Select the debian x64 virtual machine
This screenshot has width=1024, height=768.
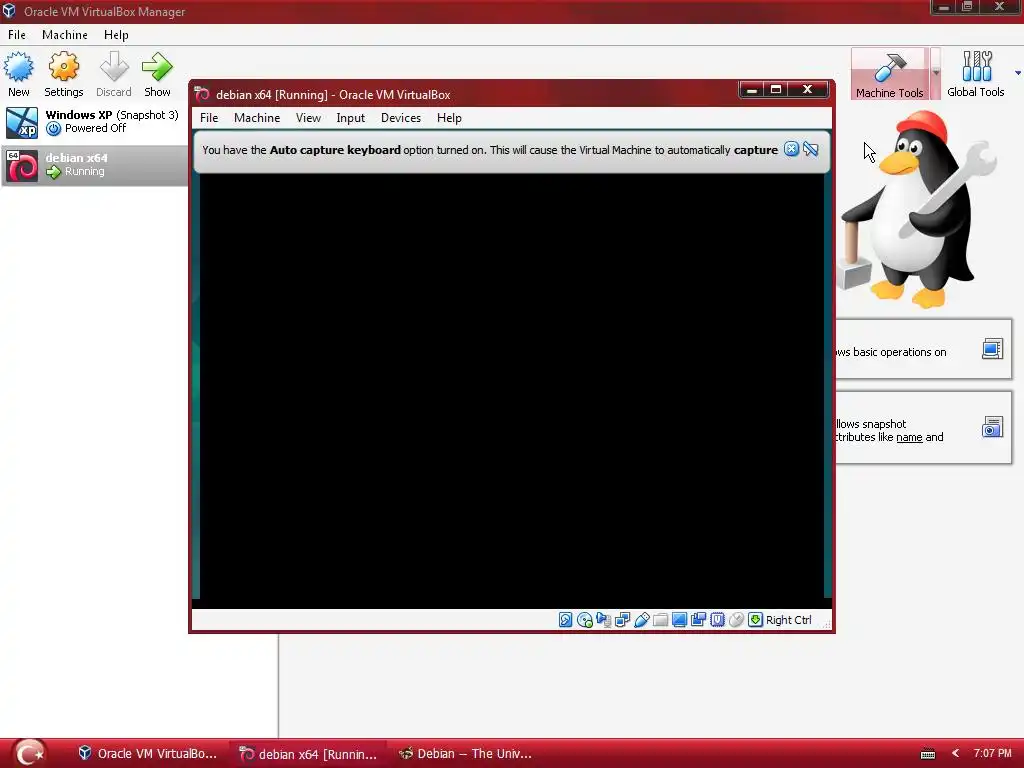point(94,165)
